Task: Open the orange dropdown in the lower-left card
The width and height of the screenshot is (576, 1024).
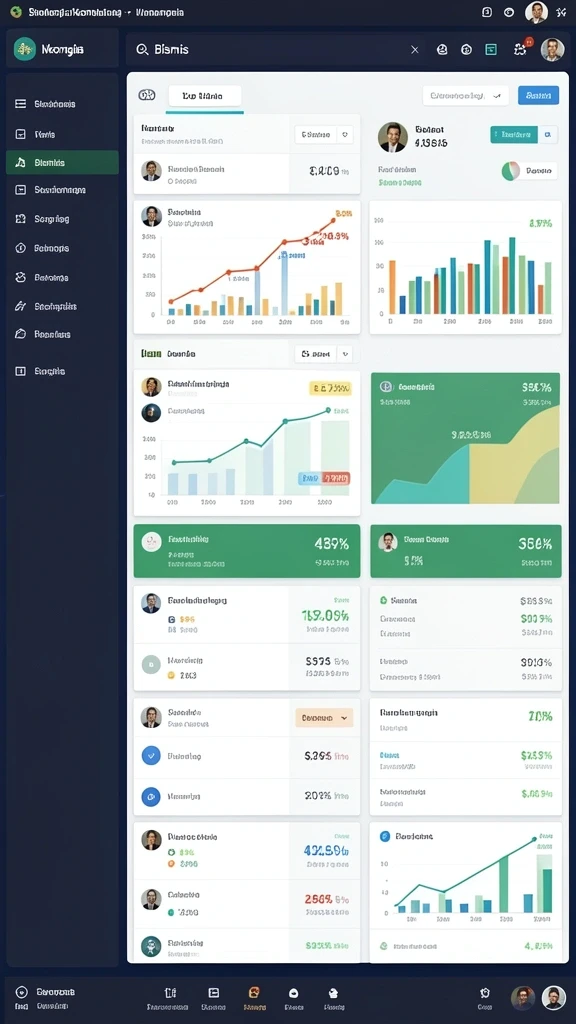Action: point(324,718)
